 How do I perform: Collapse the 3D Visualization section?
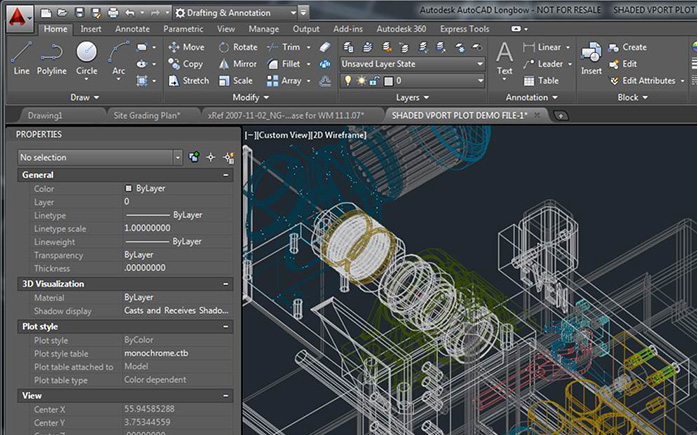(x=226, y=284)
